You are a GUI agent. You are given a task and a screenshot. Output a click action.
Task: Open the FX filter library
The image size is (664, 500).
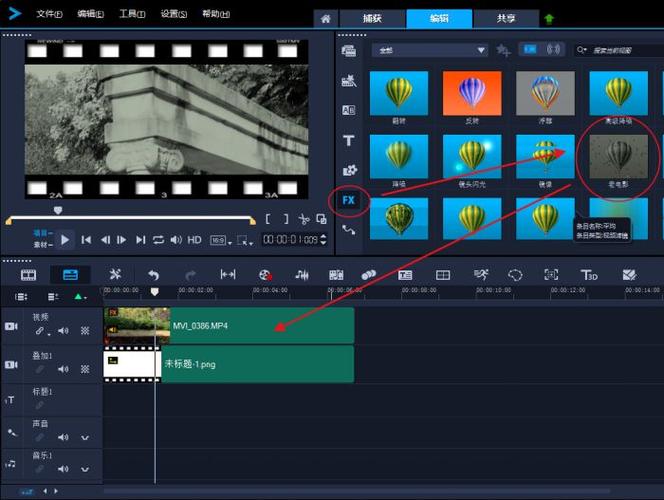[x=349, y=200]
